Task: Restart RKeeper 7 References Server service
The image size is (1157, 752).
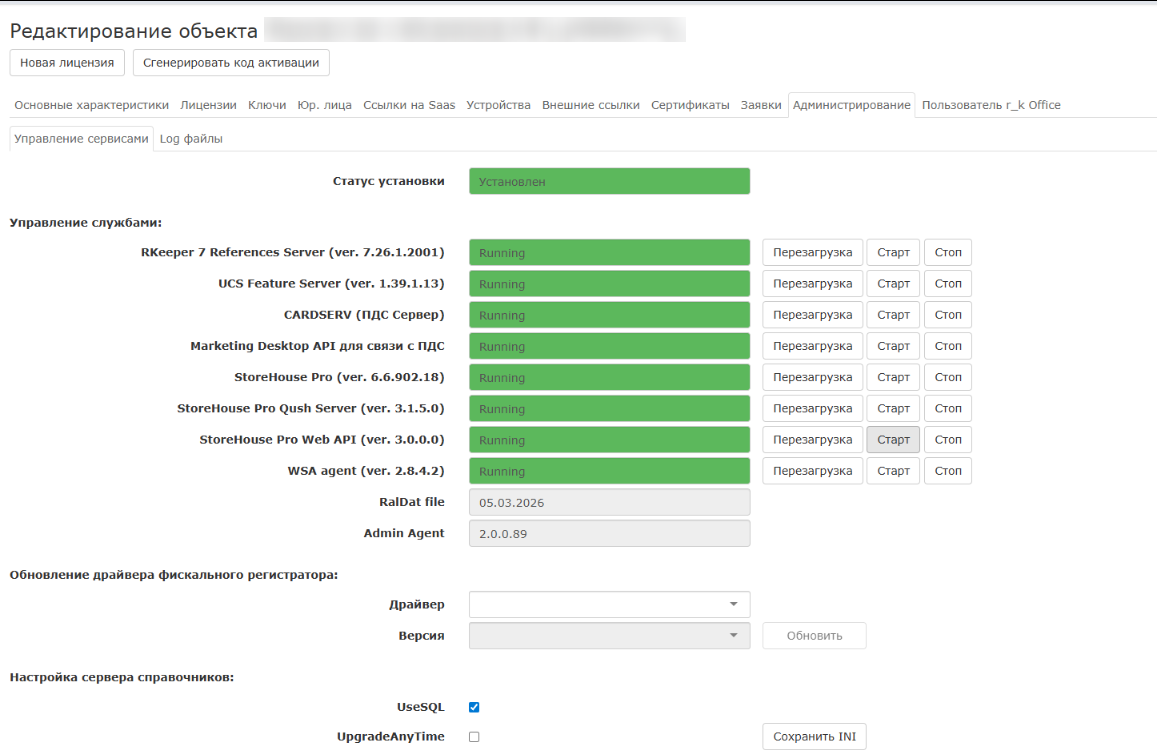Action: click(x=812, y=253)
